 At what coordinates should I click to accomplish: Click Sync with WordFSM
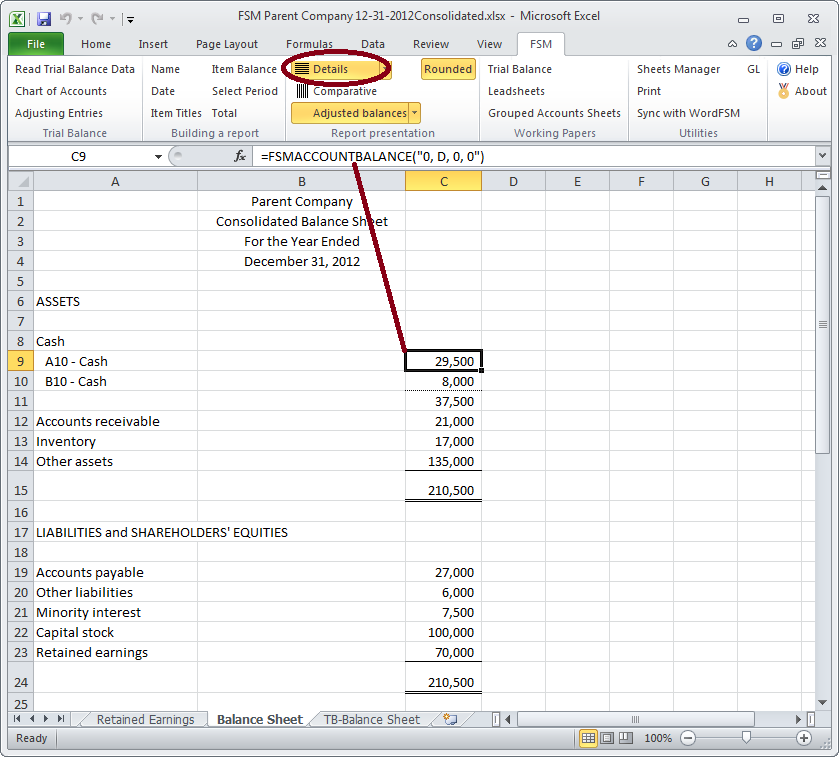(x=689, y=113)
